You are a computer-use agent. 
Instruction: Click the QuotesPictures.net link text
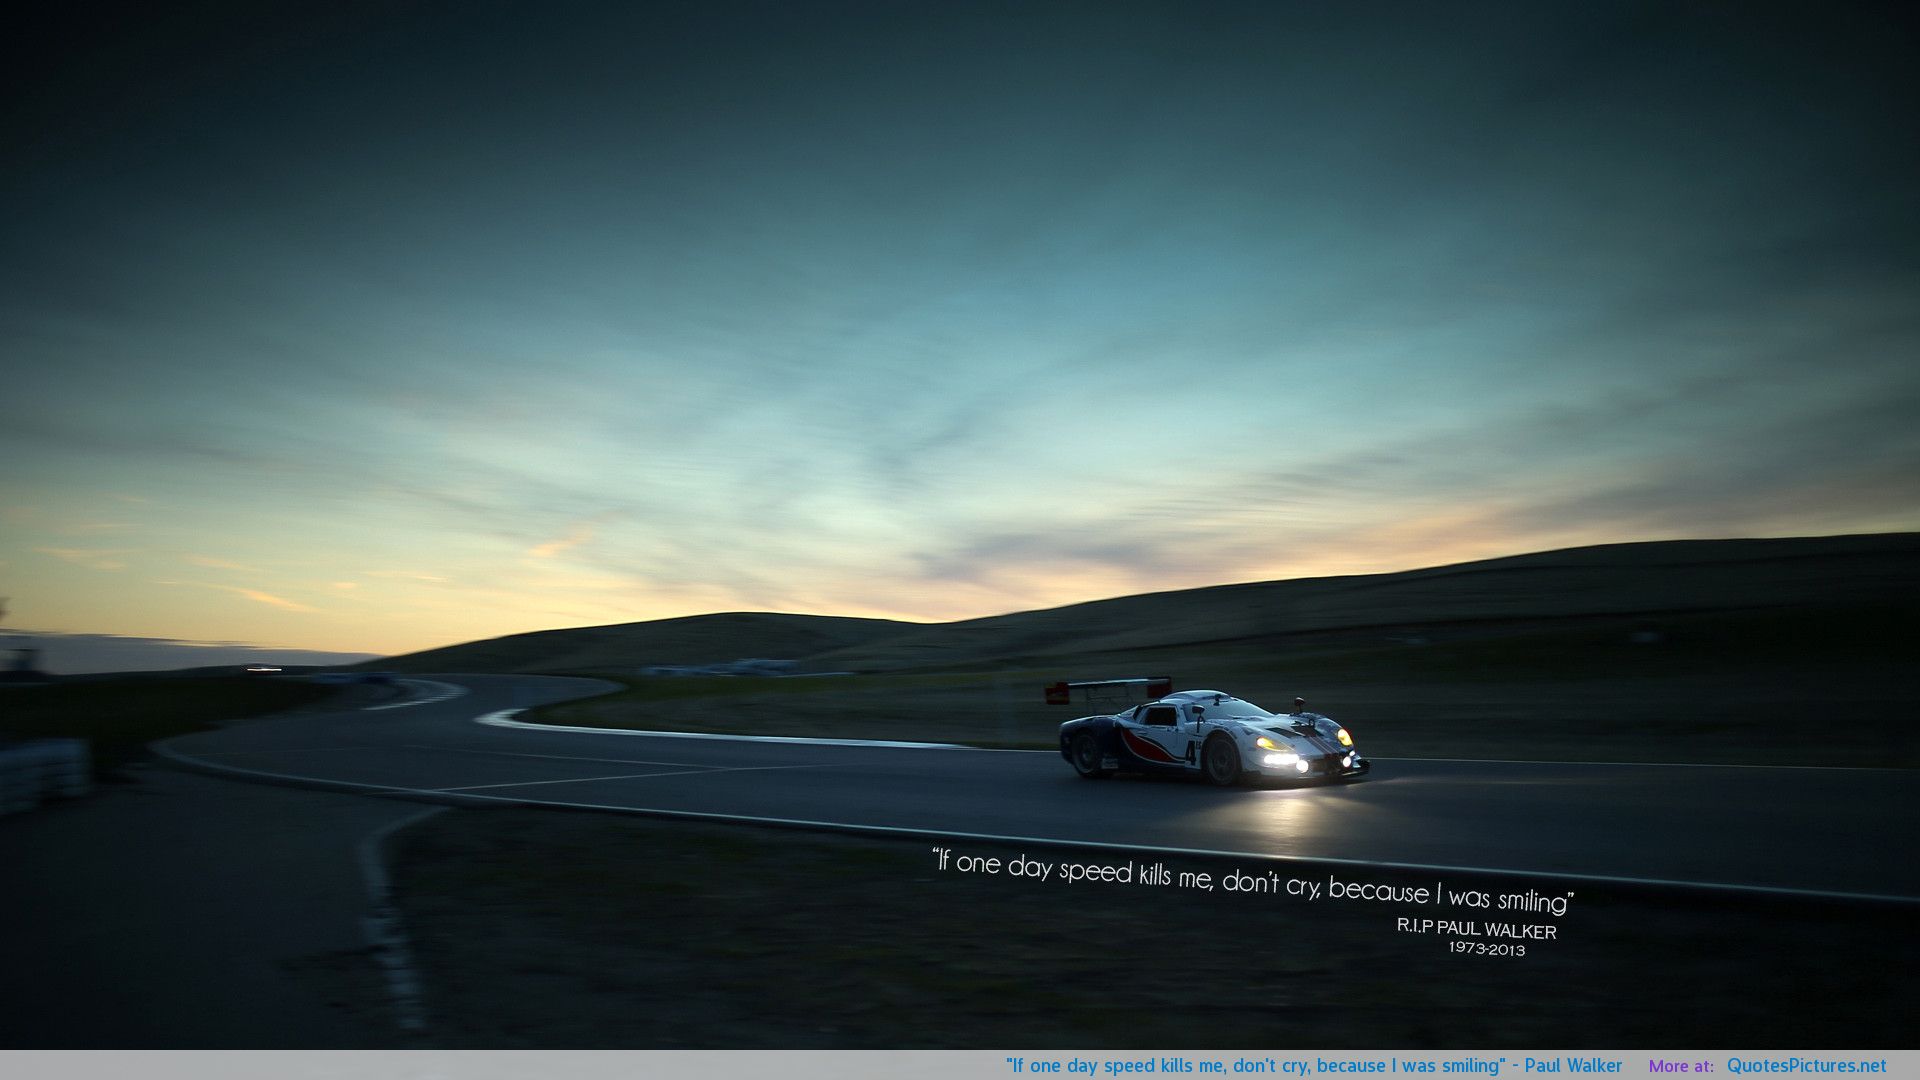point(1806,1066)
